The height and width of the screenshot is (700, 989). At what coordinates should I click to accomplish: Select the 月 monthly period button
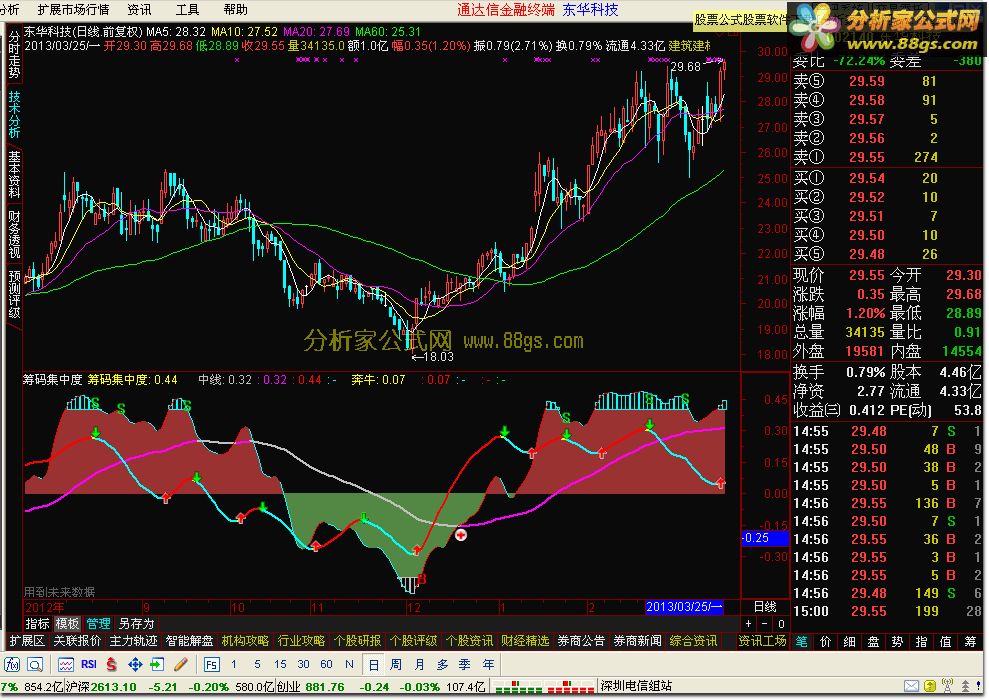click(x=419, y=665)
